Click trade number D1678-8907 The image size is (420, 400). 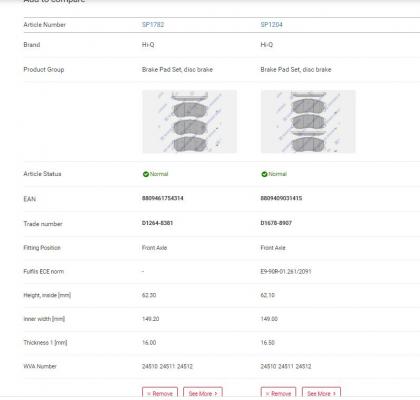(276, 223)
